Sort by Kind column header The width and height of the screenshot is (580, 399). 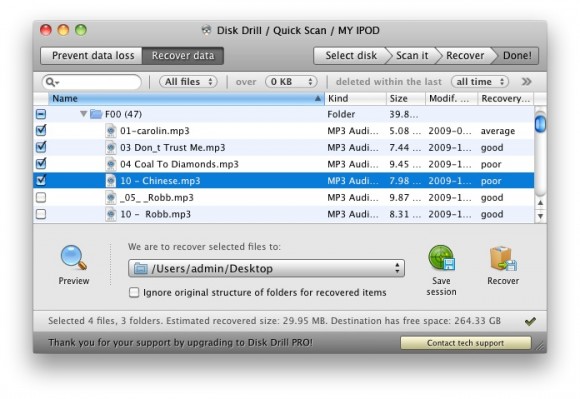pyautogui.click(x=355, y=99)
